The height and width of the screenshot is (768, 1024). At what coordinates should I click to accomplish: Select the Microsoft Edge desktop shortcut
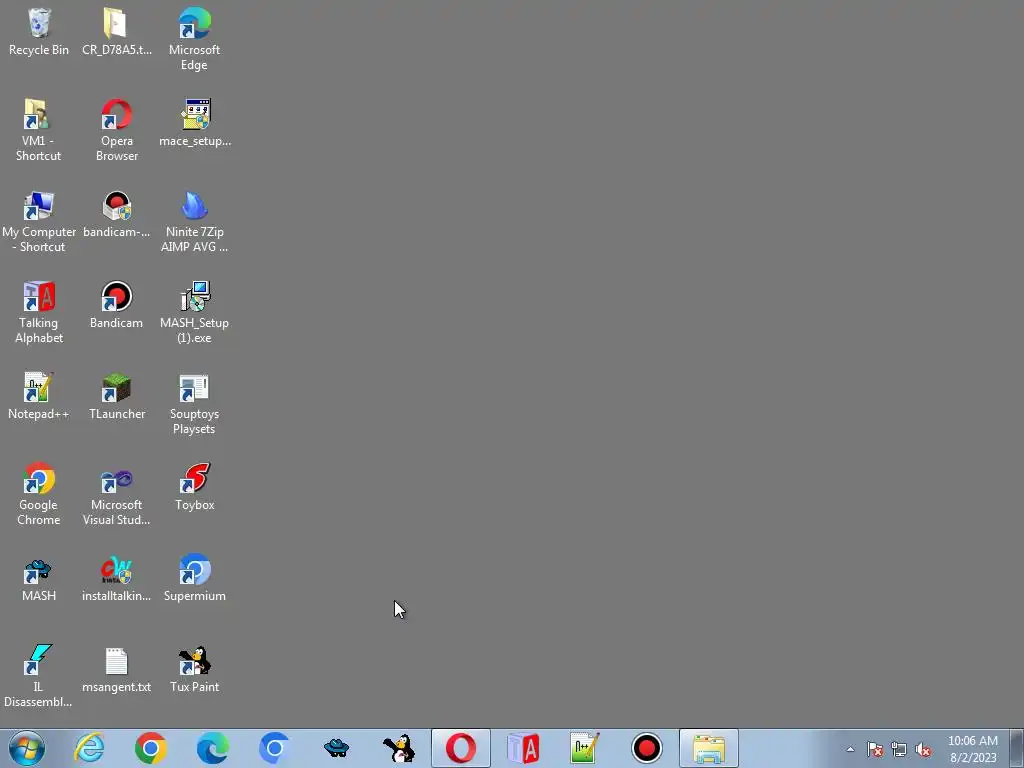194,39
